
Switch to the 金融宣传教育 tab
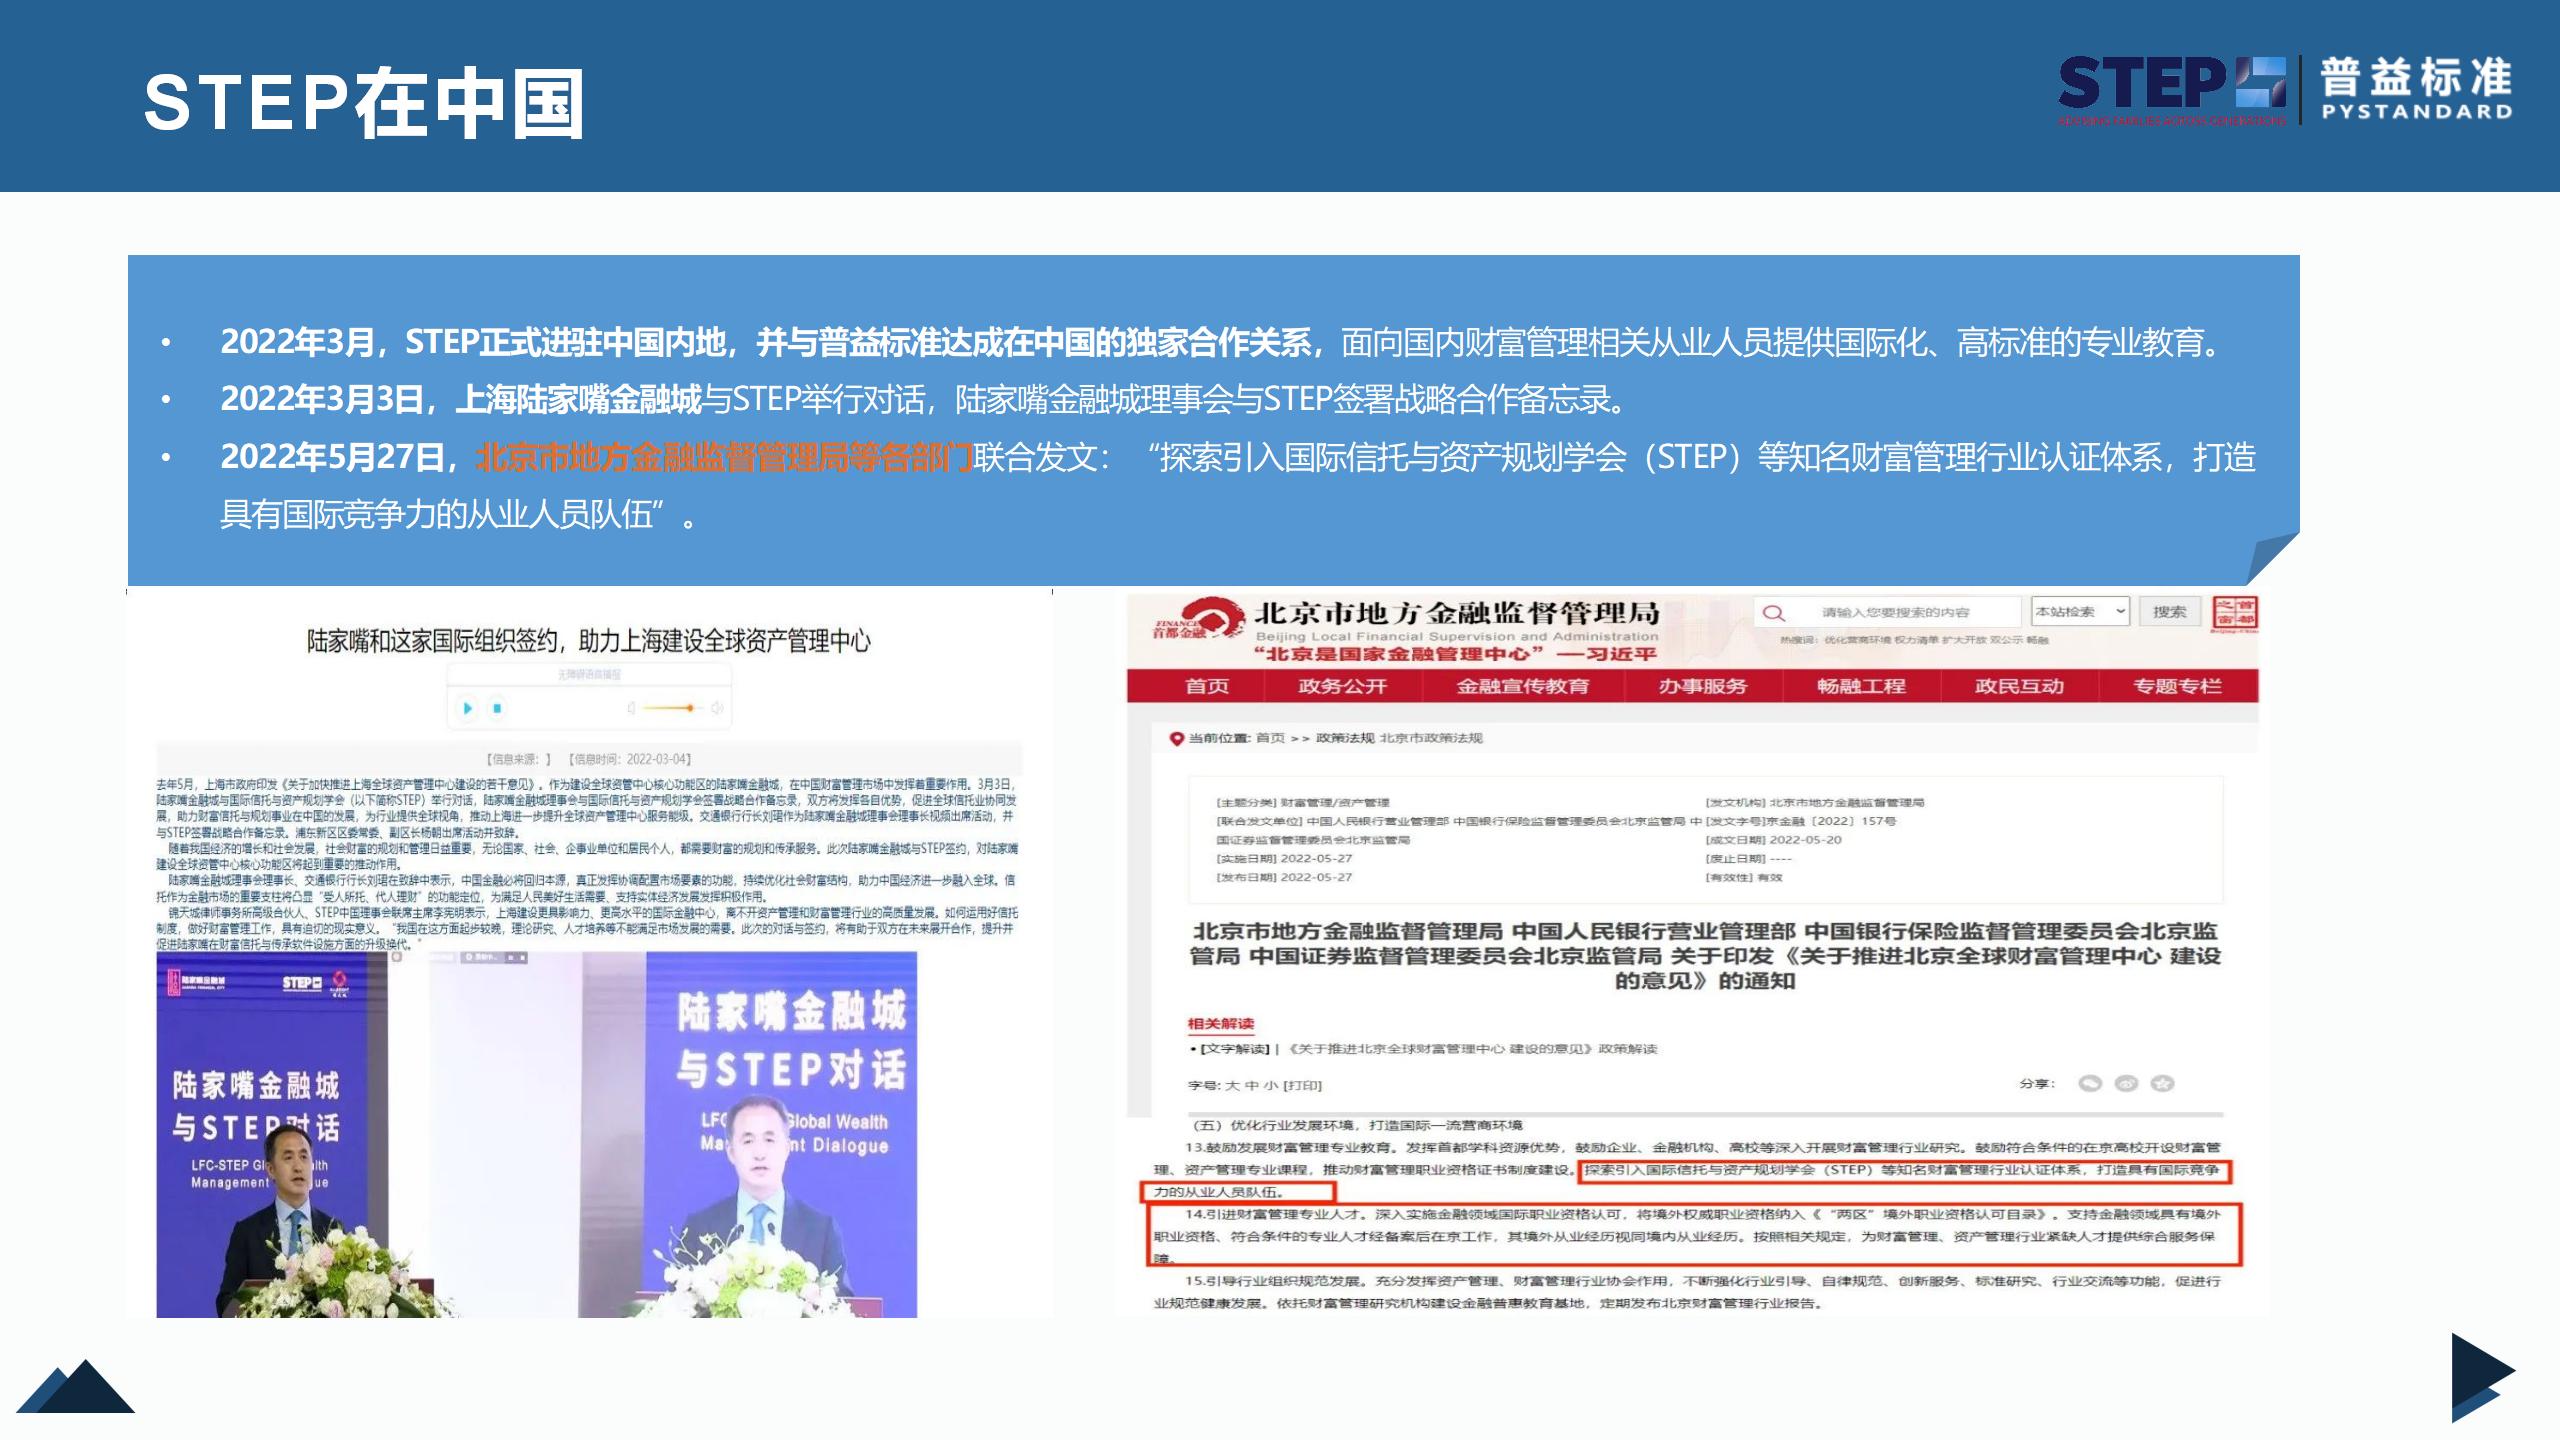[1524, 686]
